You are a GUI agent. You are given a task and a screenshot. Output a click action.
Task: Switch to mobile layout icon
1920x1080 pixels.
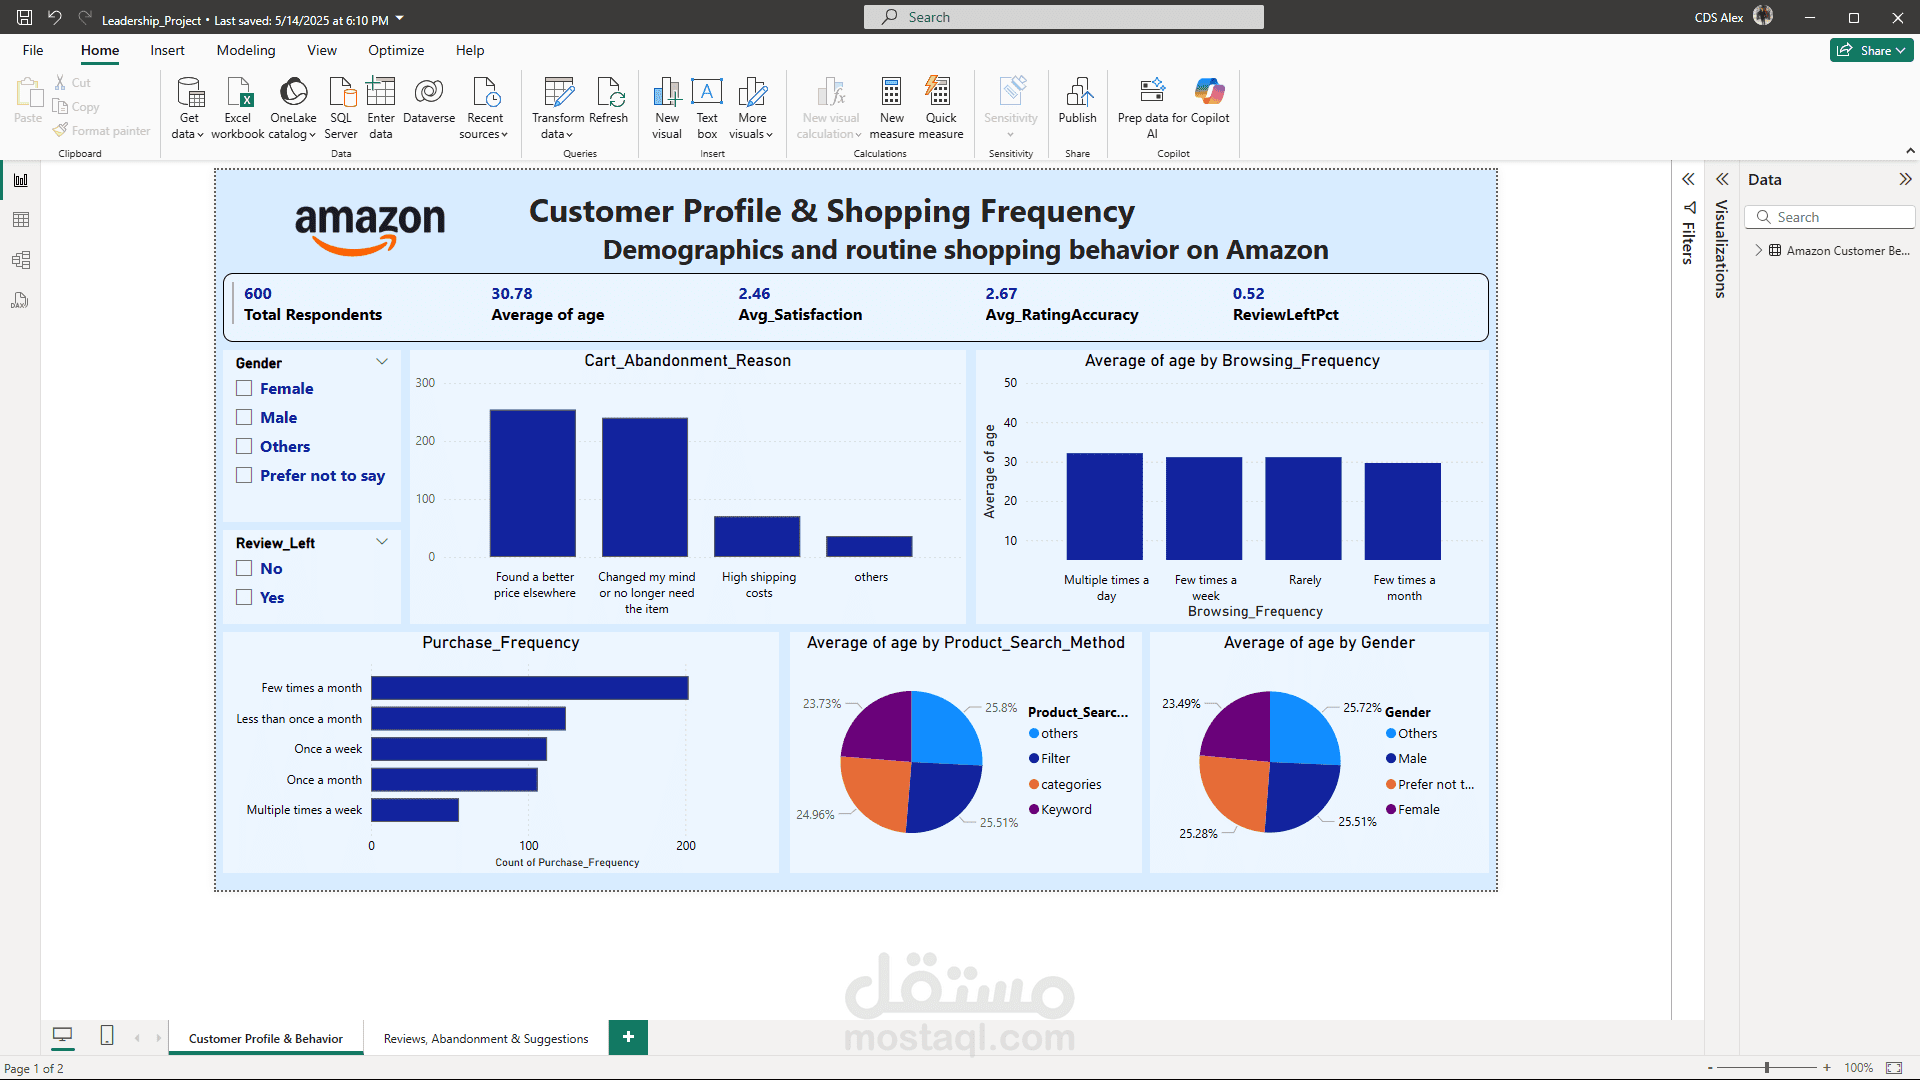107,1036
